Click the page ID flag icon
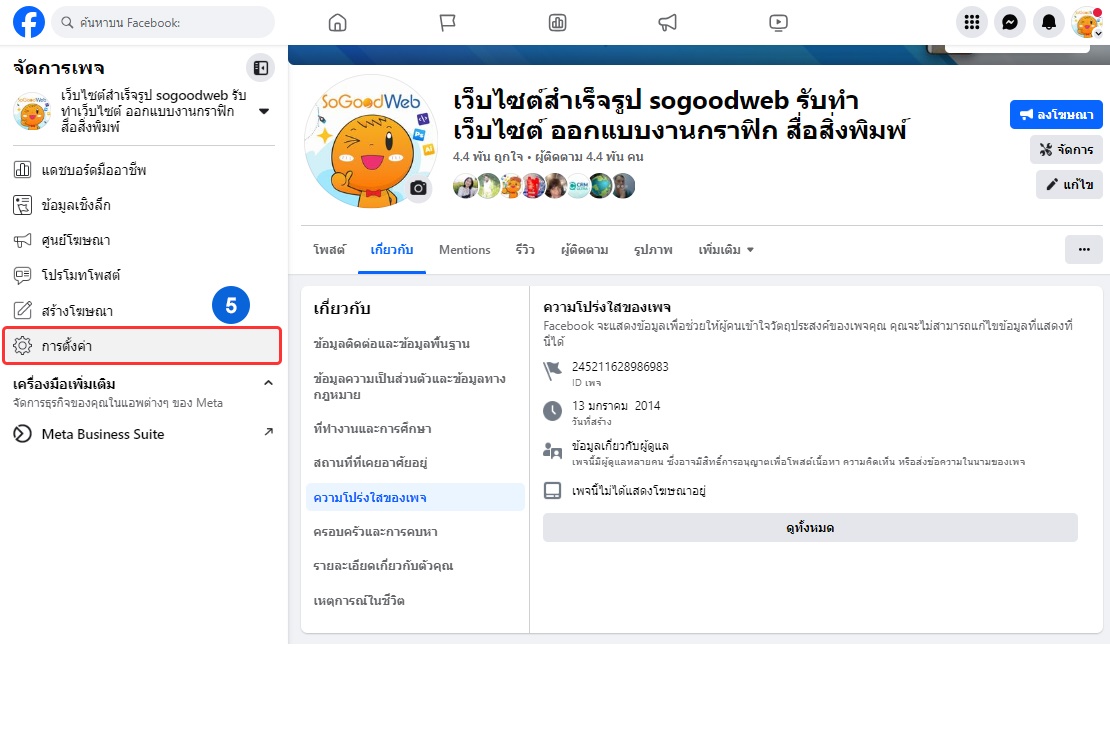 552,370
